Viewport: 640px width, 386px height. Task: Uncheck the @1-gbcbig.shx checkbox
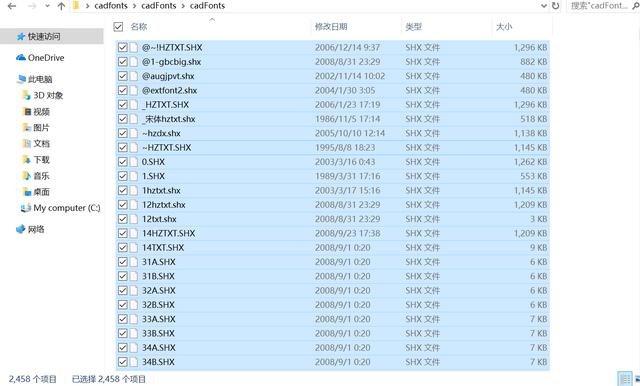(122, 62)
